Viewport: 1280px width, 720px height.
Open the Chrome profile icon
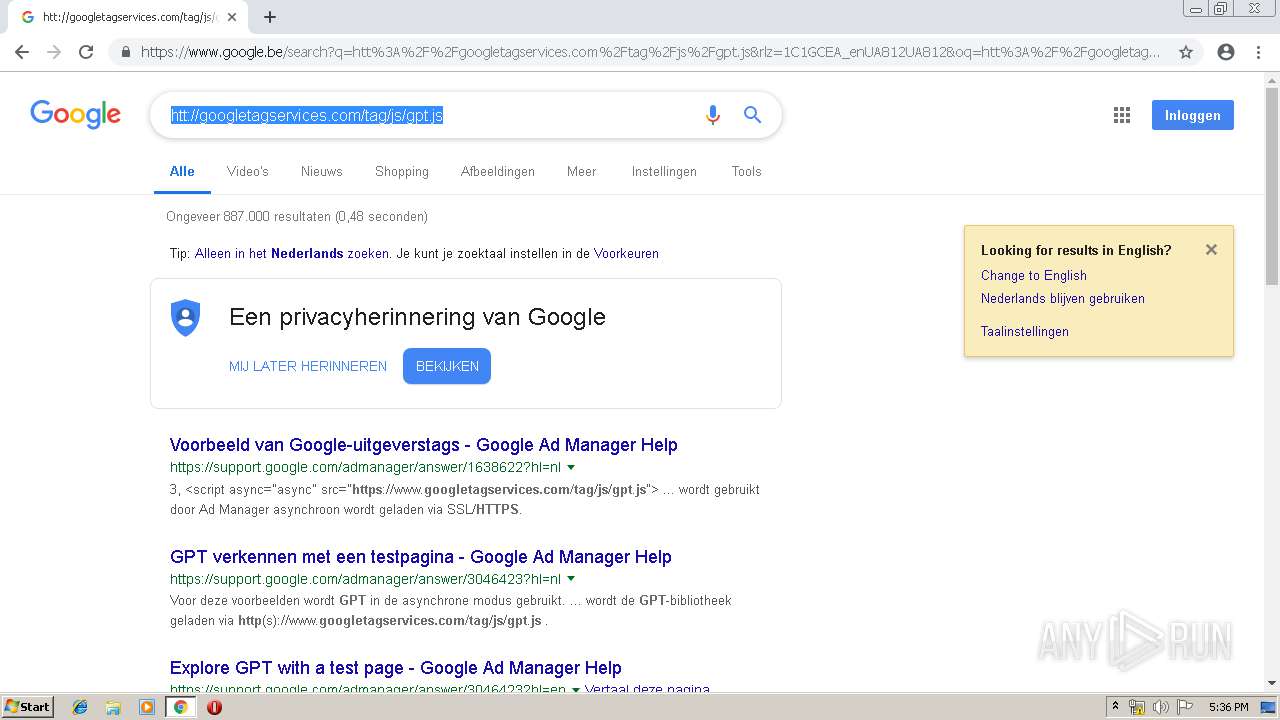[x=1226, y=52]
